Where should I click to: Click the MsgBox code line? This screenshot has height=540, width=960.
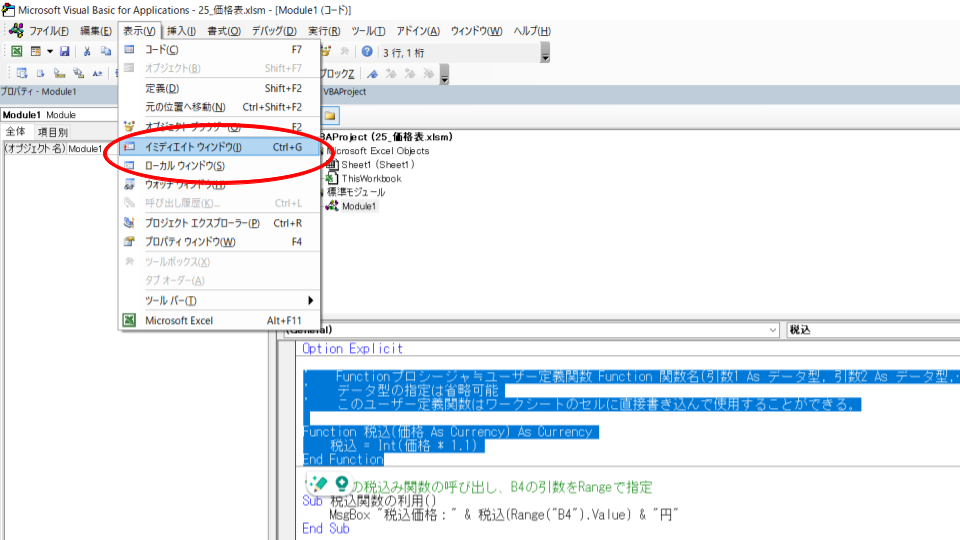click(503, 515)
